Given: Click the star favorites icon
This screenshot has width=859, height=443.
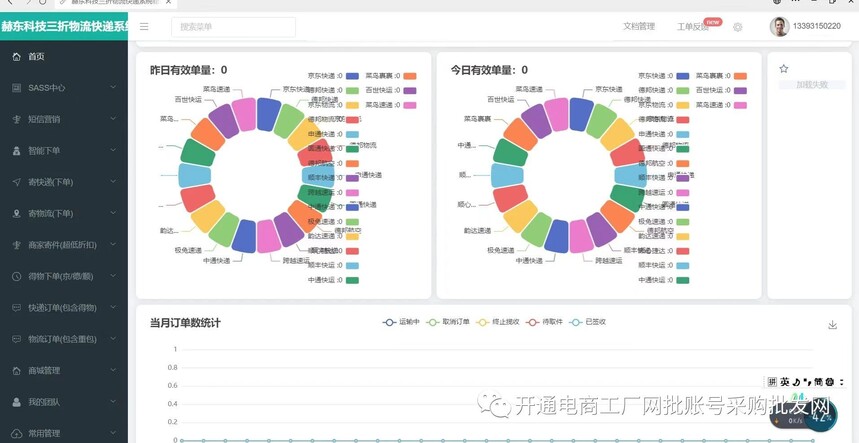Looking at the screenshot, I should pos(783,68).
